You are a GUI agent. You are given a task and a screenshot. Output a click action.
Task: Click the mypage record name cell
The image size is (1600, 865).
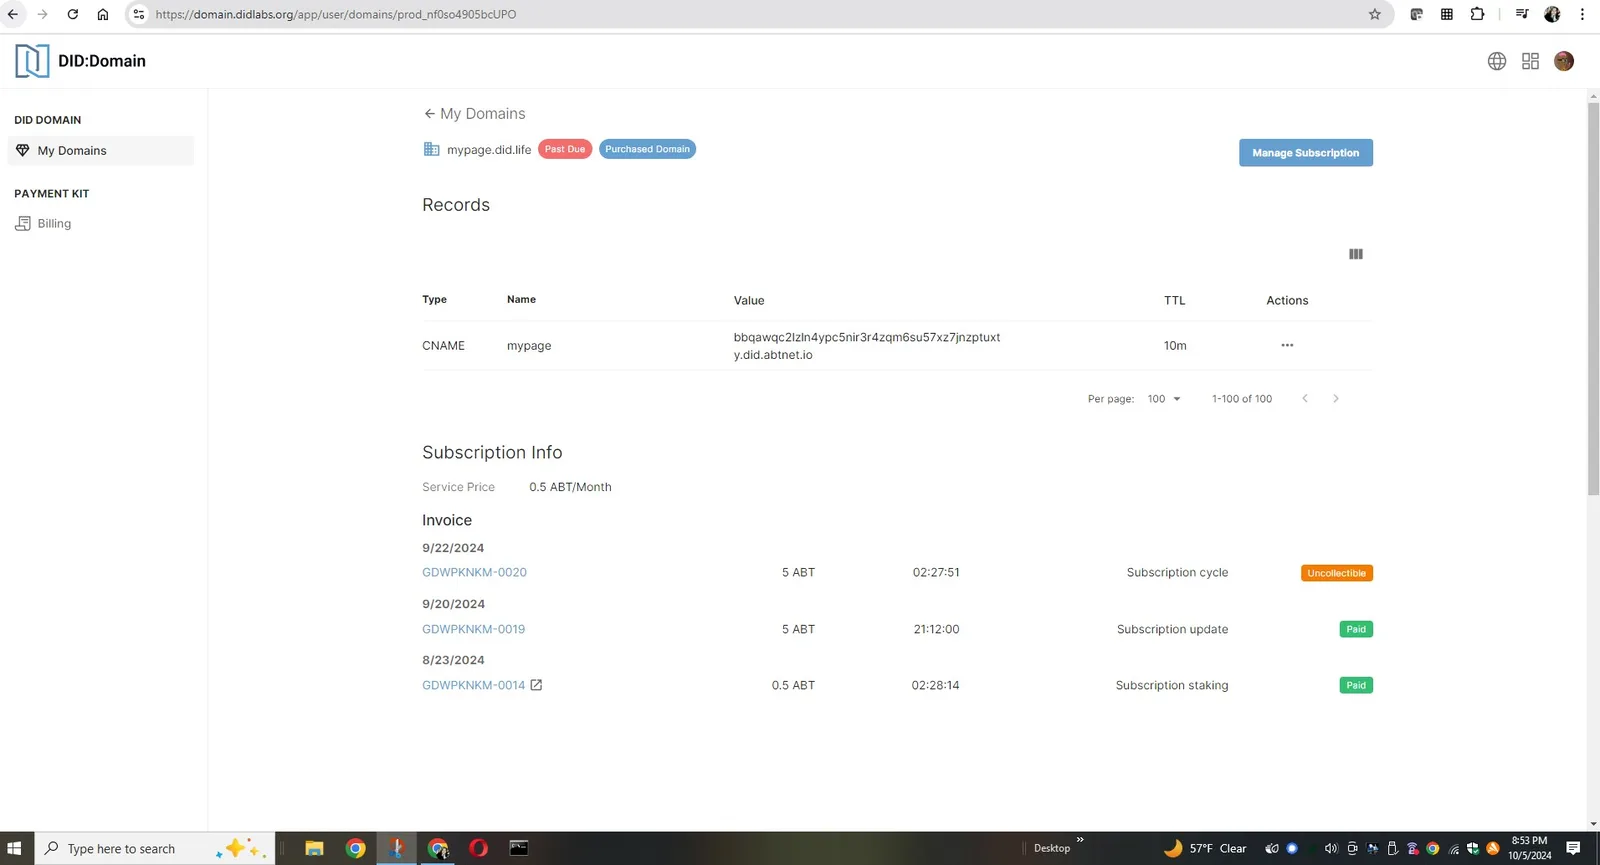(x=529, y=346)
